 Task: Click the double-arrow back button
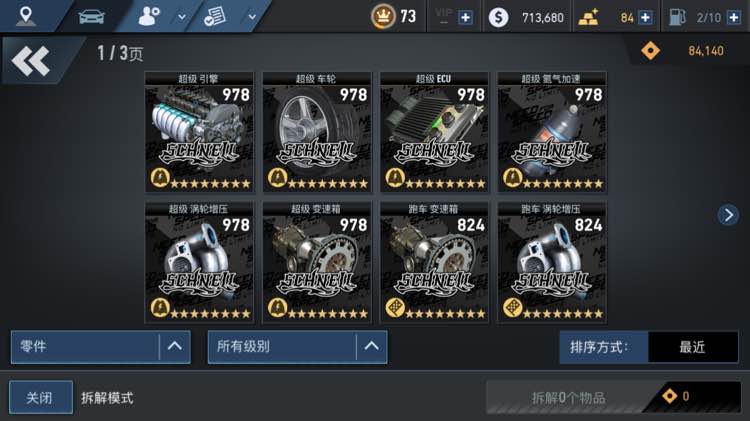tap(31, 61)
